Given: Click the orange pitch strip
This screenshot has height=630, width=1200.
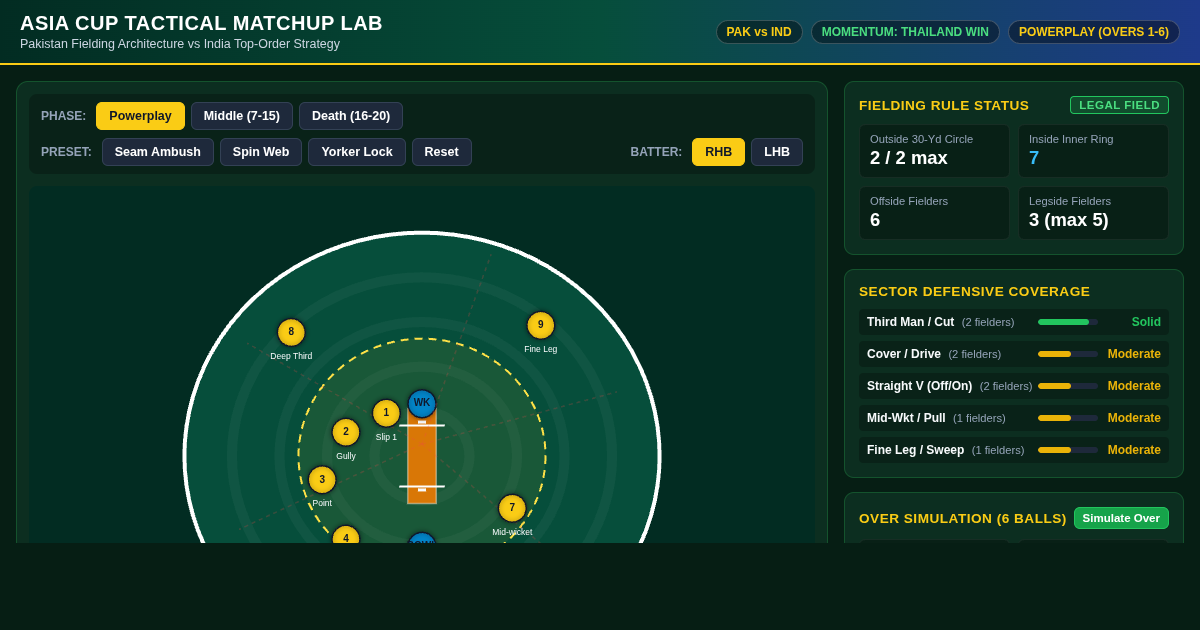Looking at the screenshot, I should [422, 456].
